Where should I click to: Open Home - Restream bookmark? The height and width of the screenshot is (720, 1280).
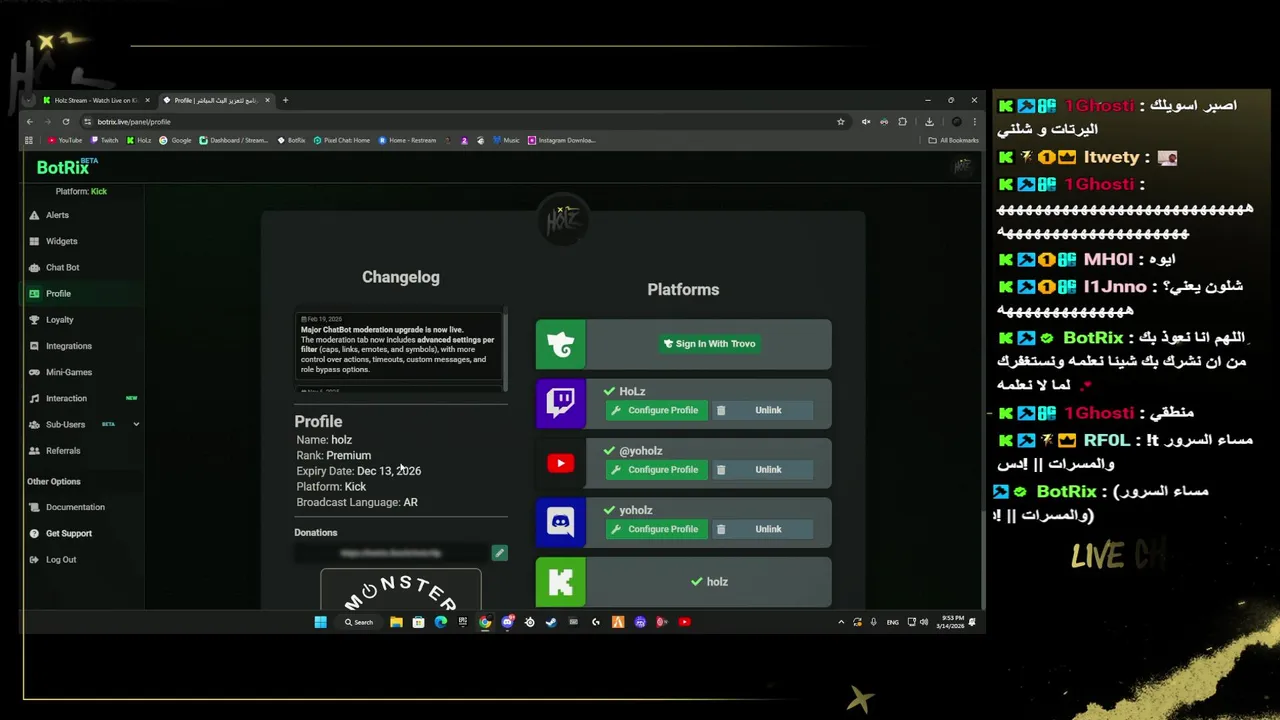click(x=408, y=140)
